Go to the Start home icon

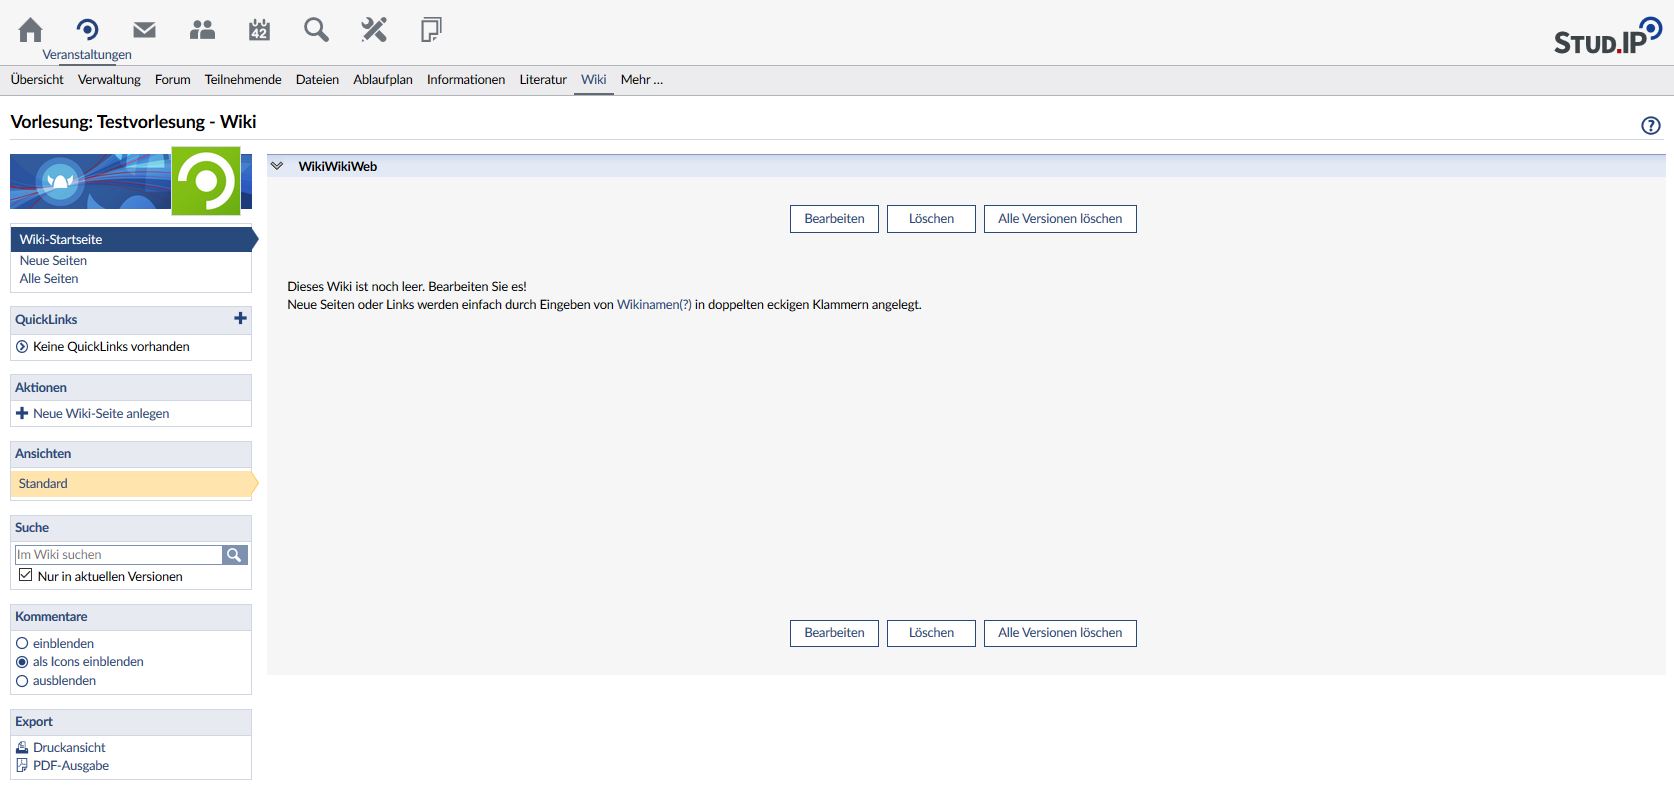tap(31, 30)
